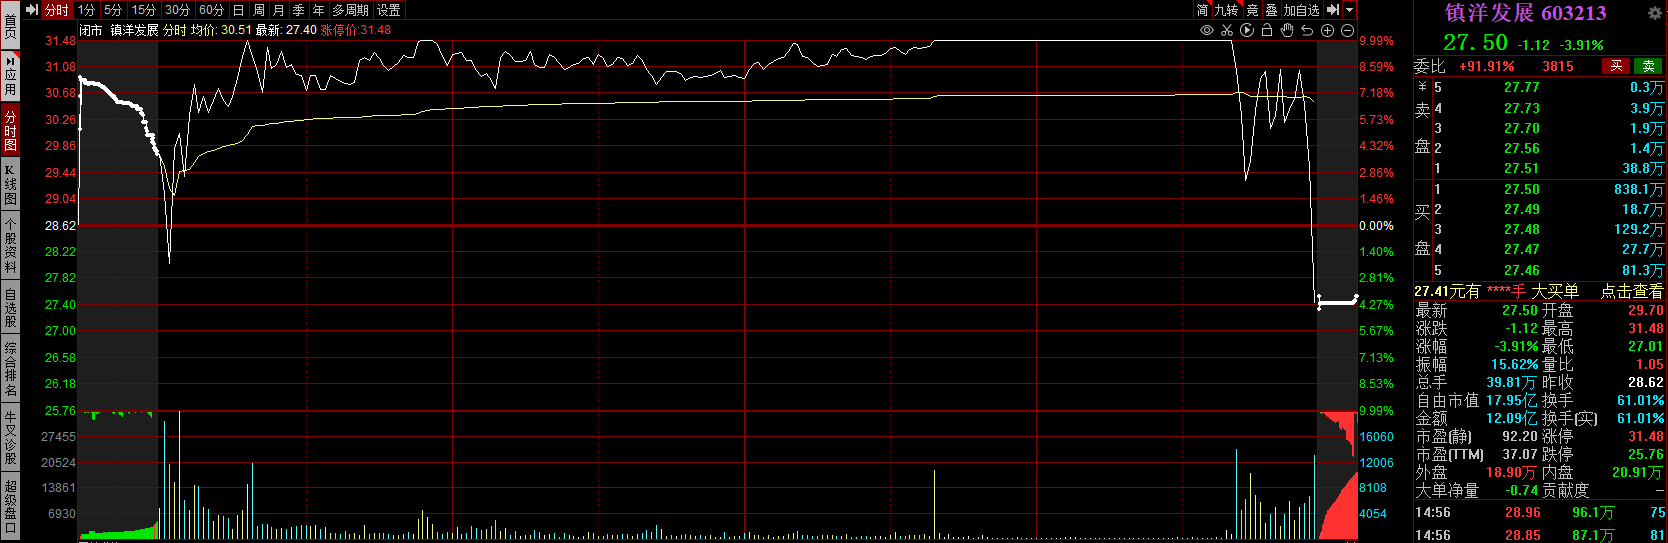
Task: Switch to the 月 monthly chart tab
Action: click(278, 10)
